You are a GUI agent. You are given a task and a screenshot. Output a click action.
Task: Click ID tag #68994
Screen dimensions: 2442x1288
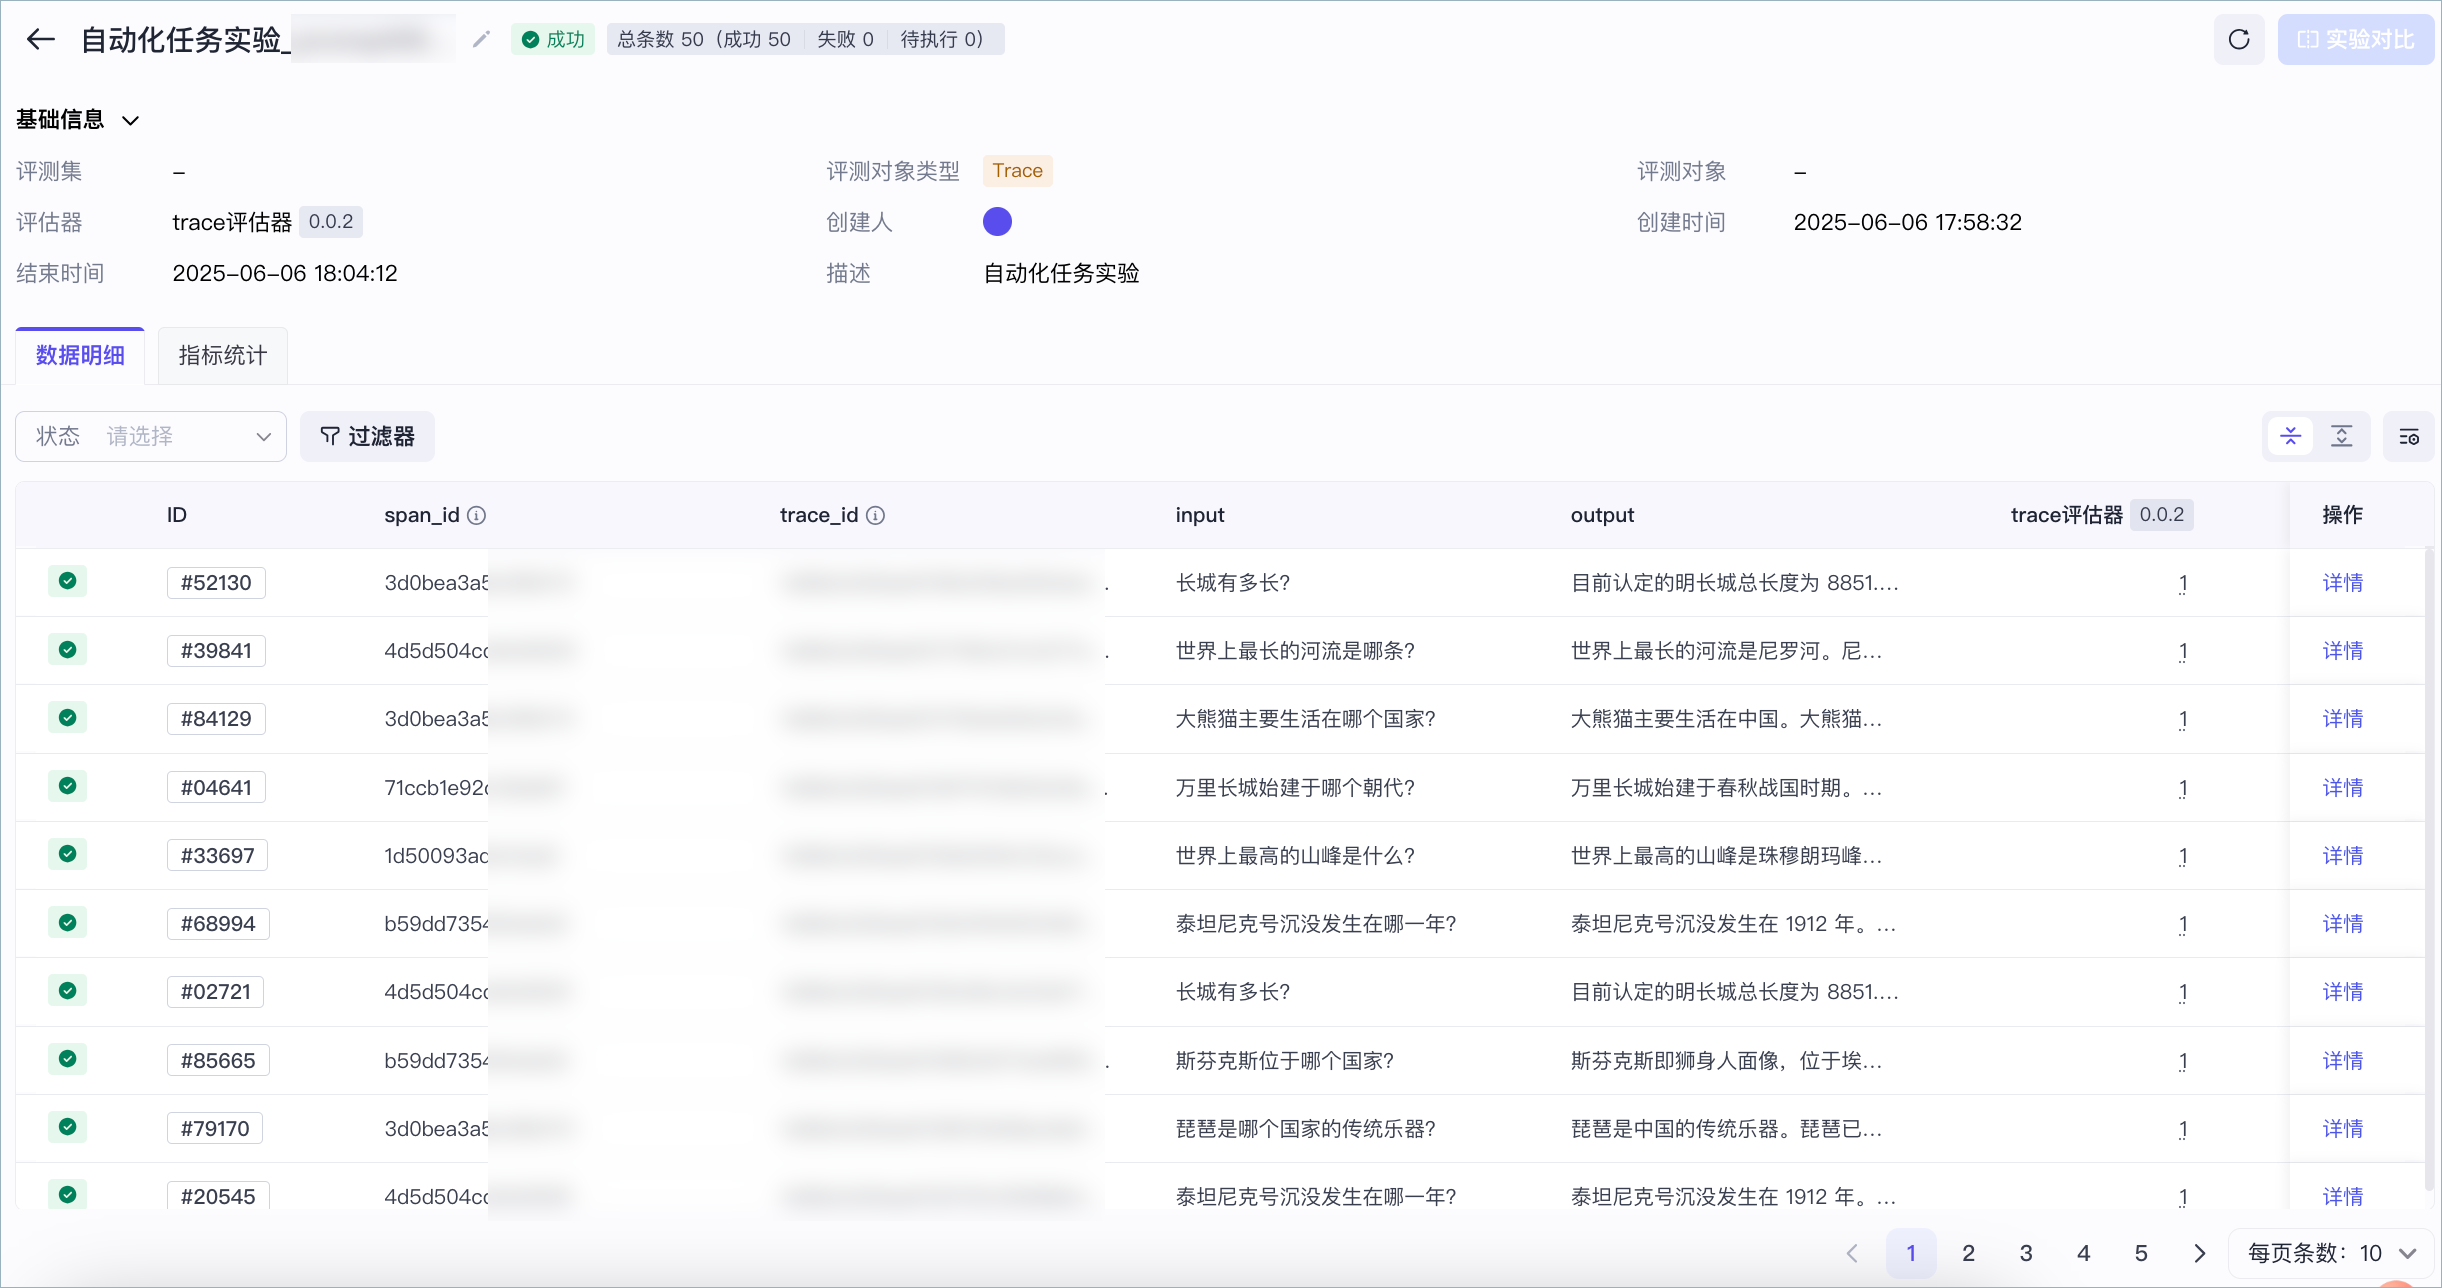click(218, 923)
